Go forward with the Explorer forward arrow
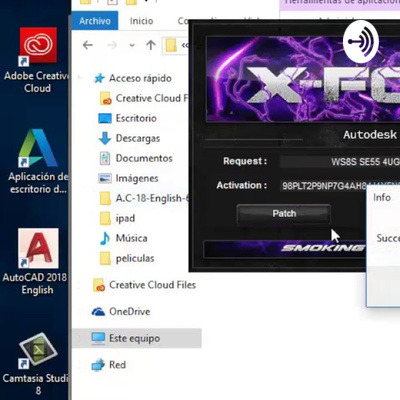The width and height of the screenshot is (400, 400). click(112, 45)
